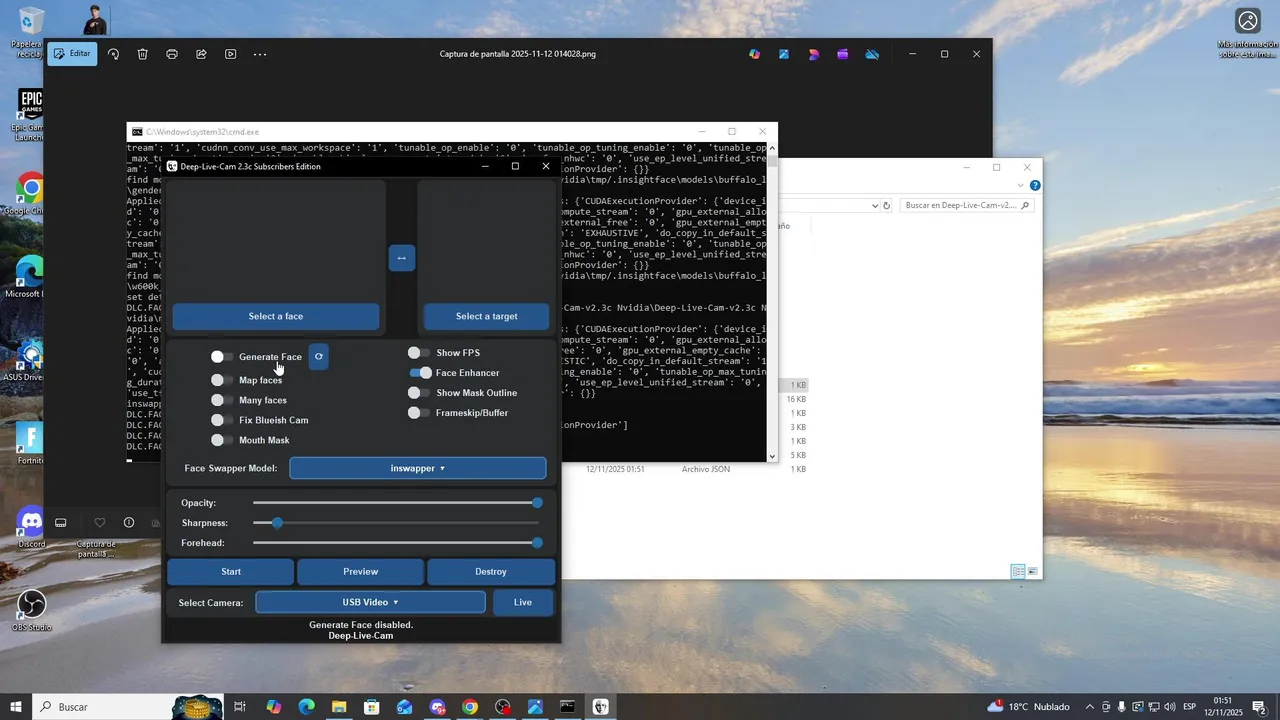
Task: Click Sharpness slider handle
Action: pyautogui.click(x=277, y=523)
